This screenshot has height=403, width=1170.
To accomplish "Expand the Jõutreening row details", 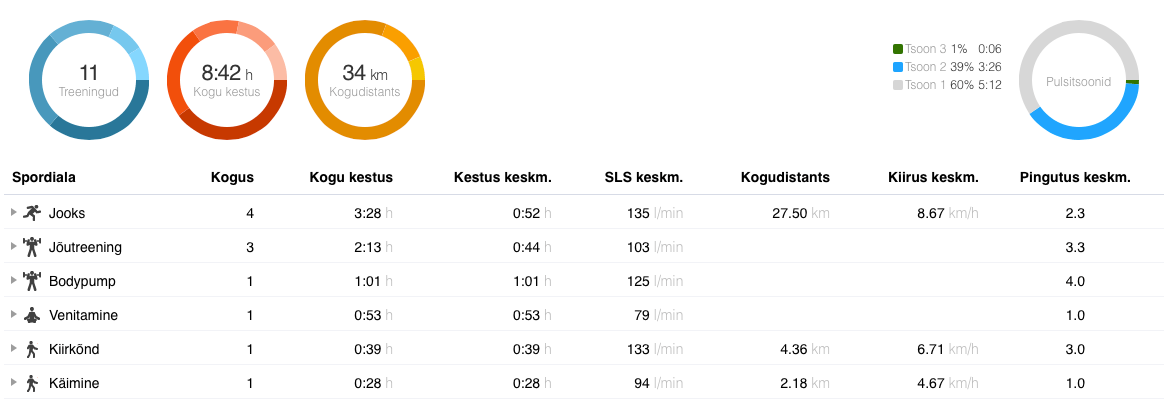I will coord(14,247).
